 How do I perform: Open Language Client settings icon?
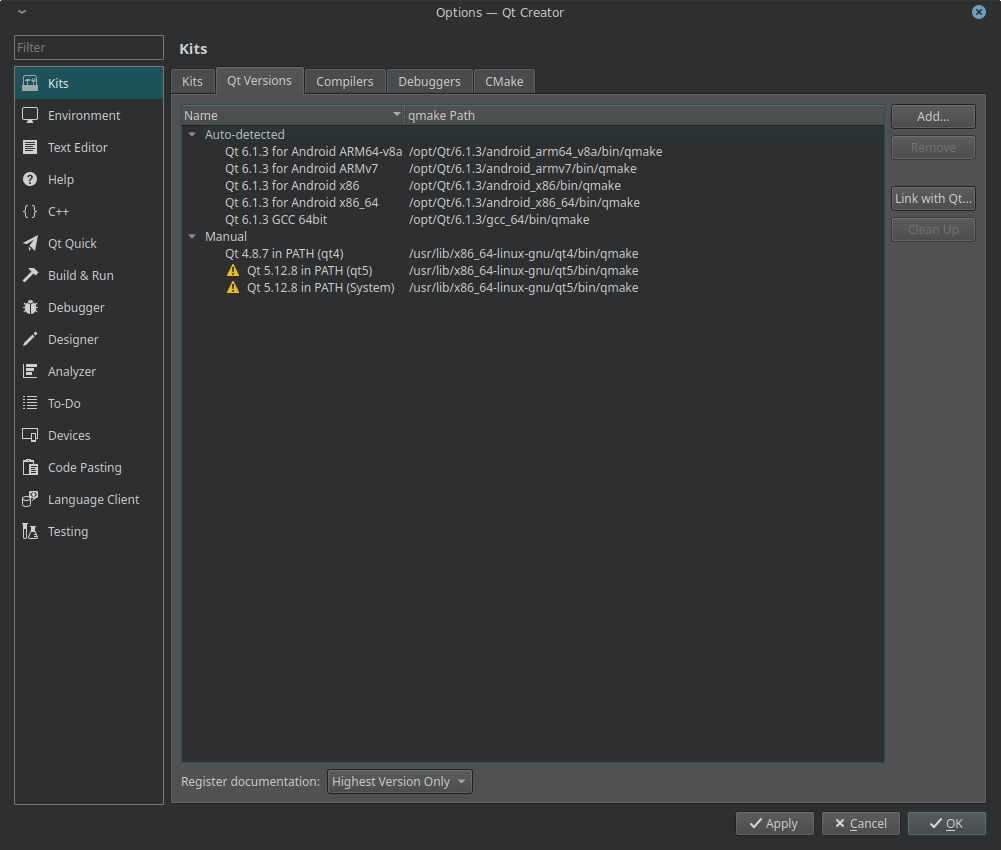(30, 499)
